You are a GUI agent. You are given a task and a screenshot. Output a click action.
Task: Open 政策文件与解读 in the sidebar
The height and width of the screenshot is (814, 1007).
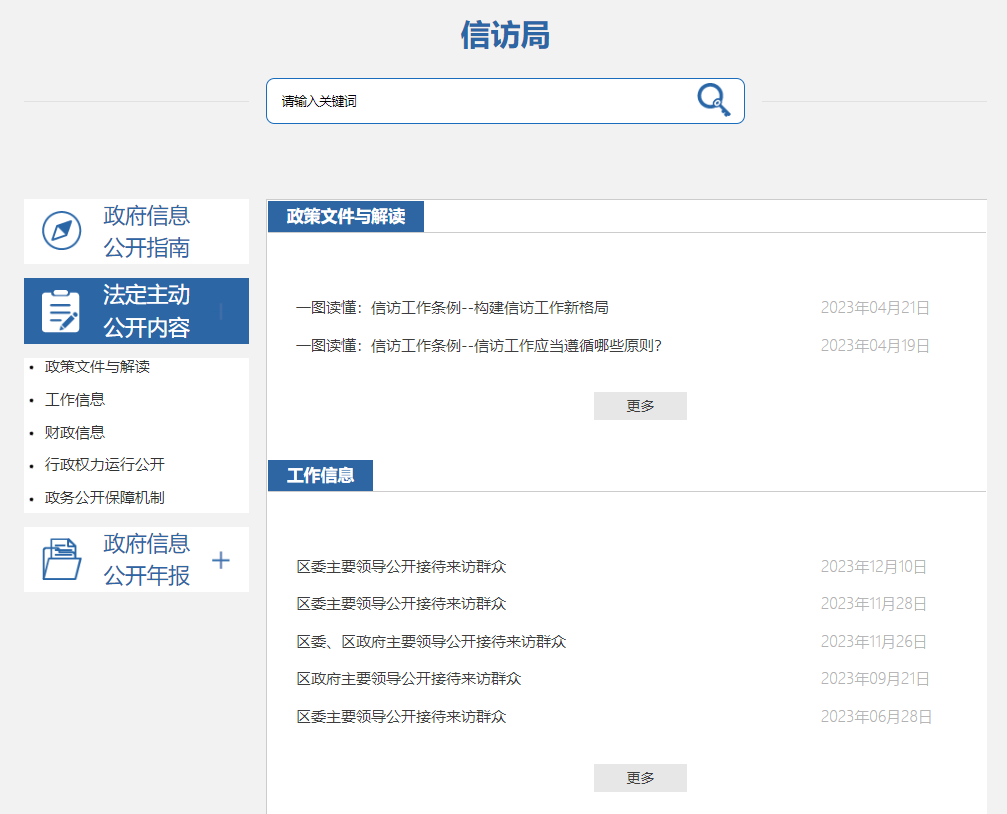tap(97, 367)
